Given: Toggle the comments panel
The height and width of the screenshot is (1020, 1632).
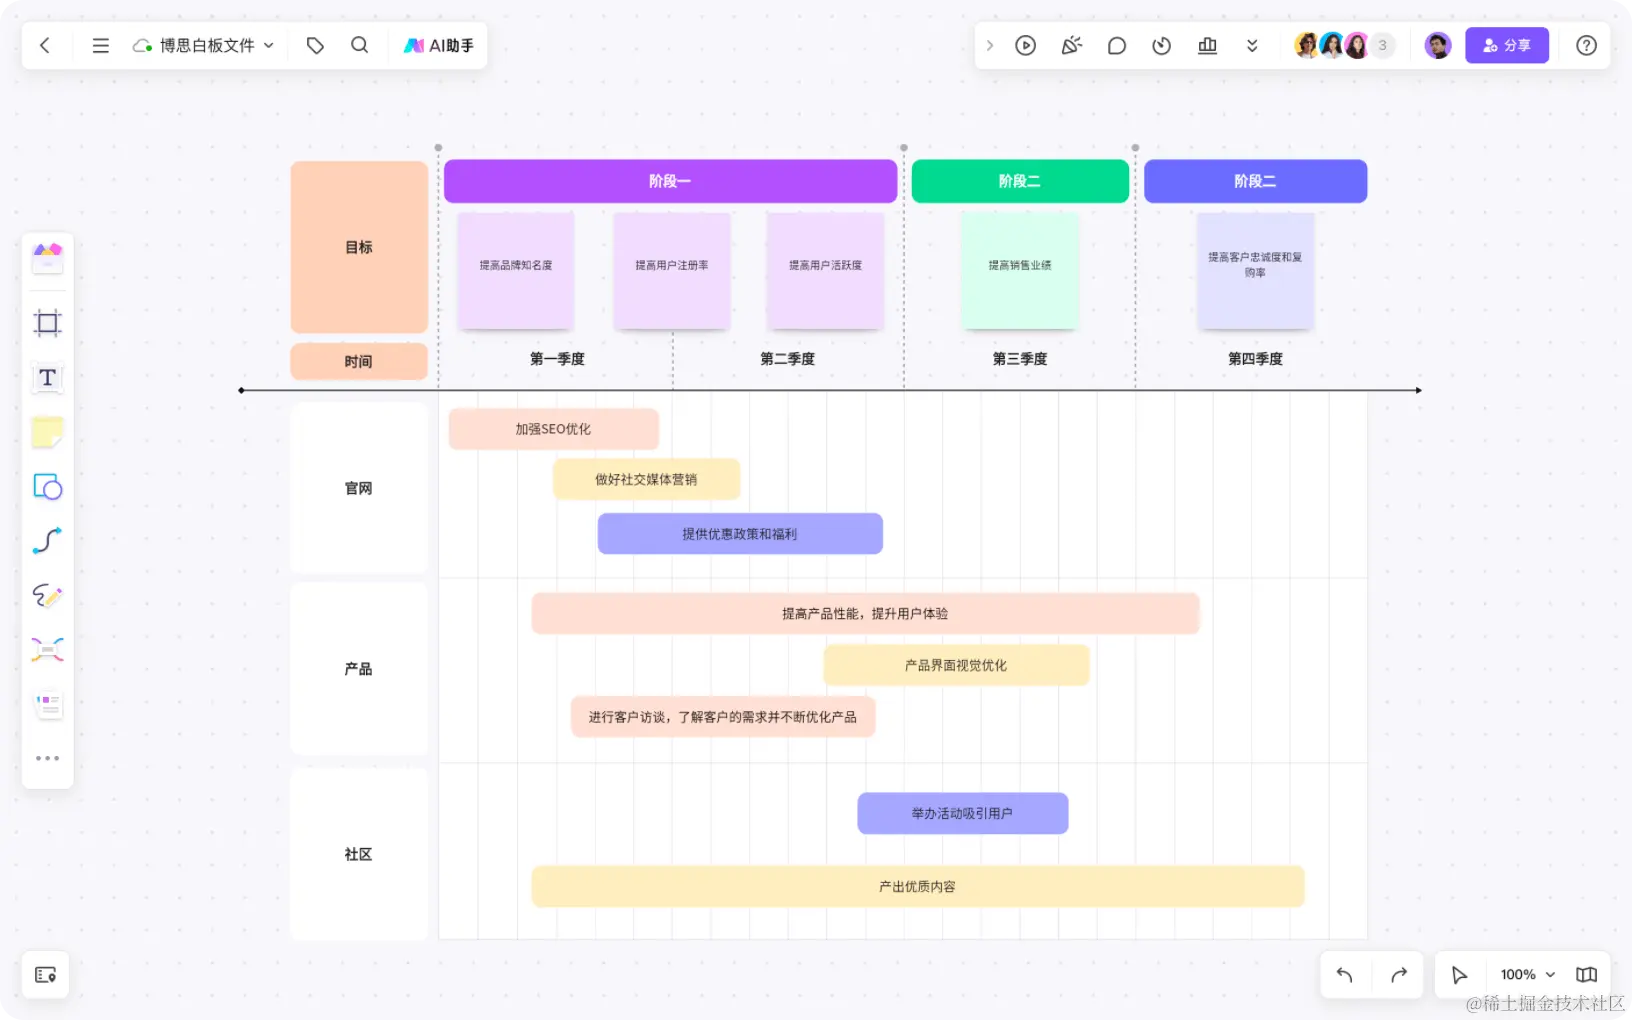Looking at the screenshot, I should (1118, 45).
